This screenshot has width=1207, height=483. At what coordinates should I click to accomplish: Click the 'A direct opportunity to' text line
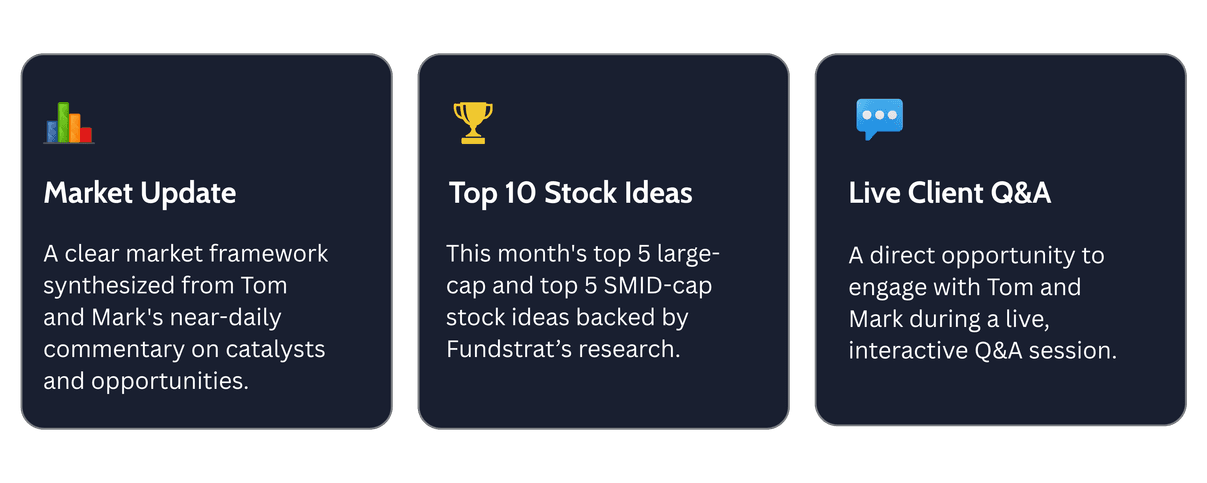coord(976,255)
